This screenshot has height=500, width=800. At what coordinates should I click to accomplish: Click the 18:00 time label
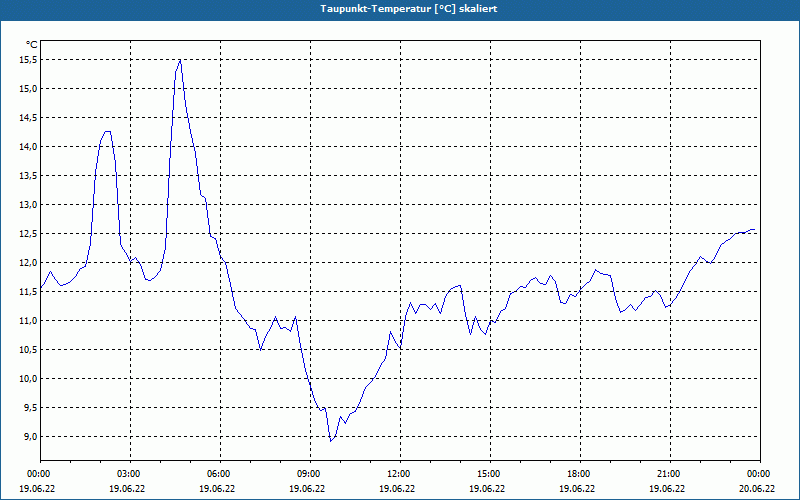pyautogui.click(x=578, y=473)
